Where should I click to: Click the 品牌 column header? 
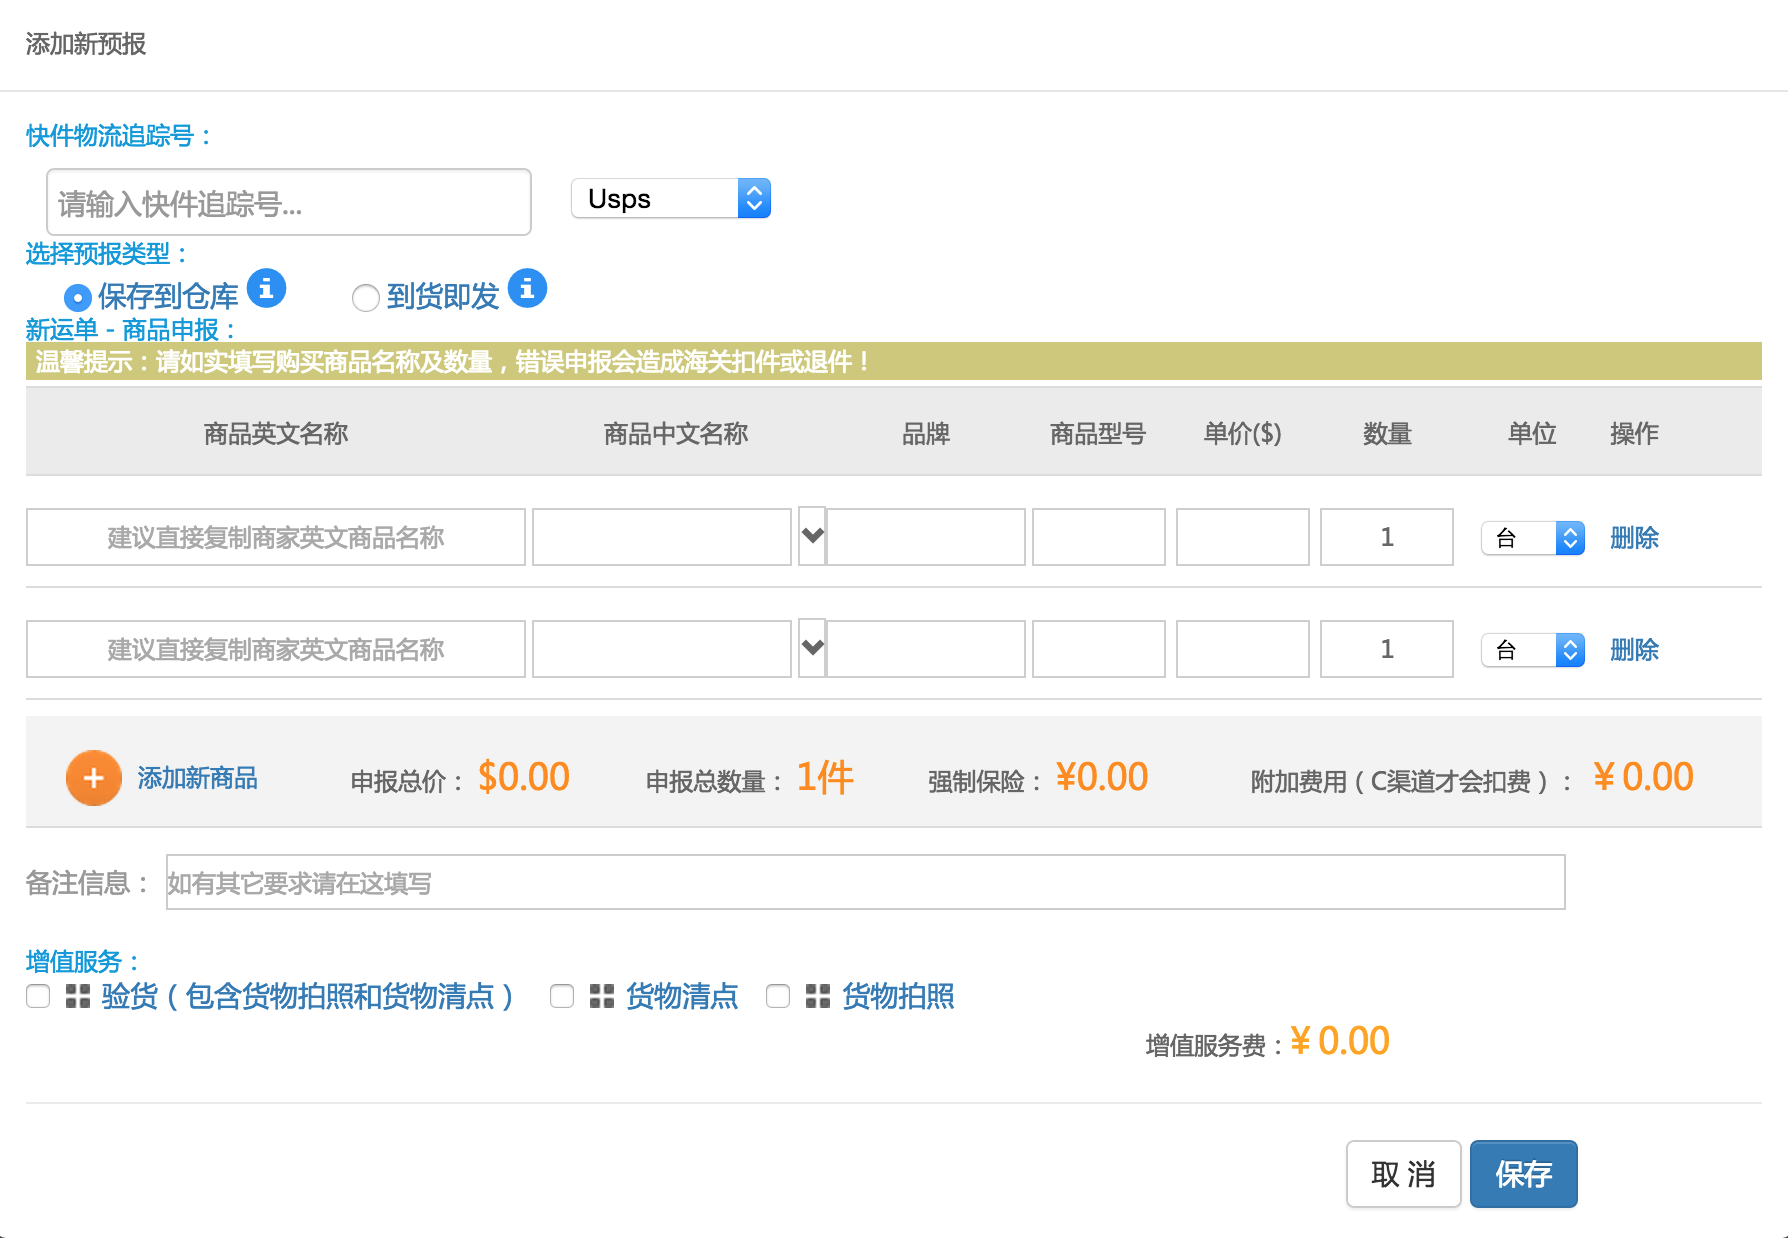pyautogui.click(x=926, y=433)
